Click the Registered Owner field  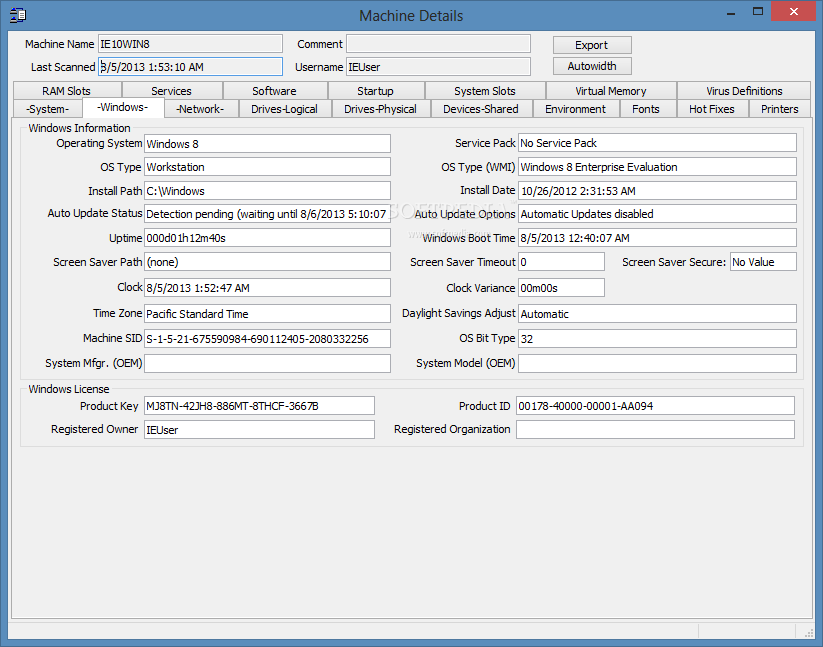click(x=260, y=429)
